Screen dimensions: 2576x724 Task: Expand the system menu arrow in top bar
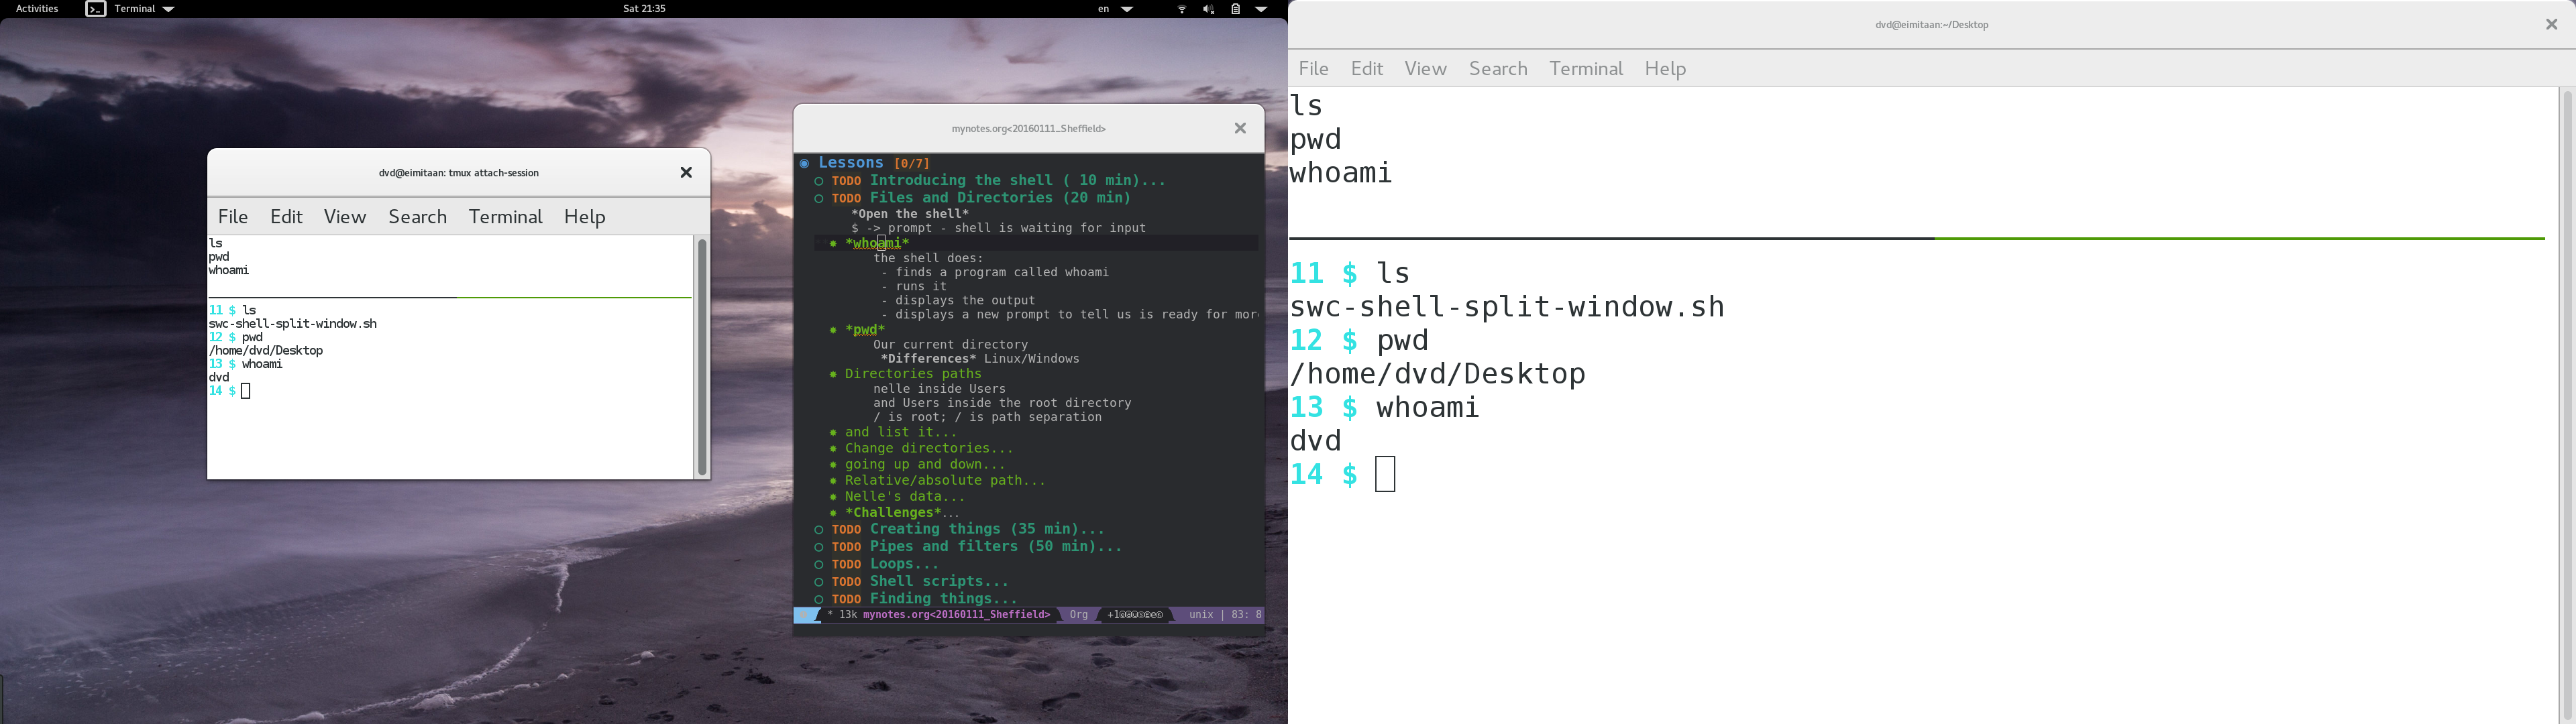click(1261, 9)
